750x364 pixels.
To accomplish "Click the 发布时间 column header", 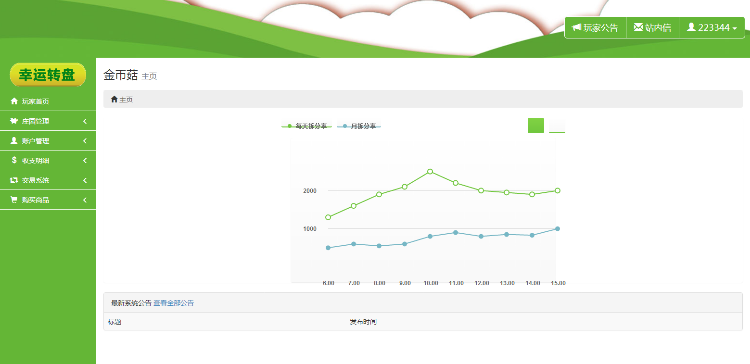I will (363, 322).
